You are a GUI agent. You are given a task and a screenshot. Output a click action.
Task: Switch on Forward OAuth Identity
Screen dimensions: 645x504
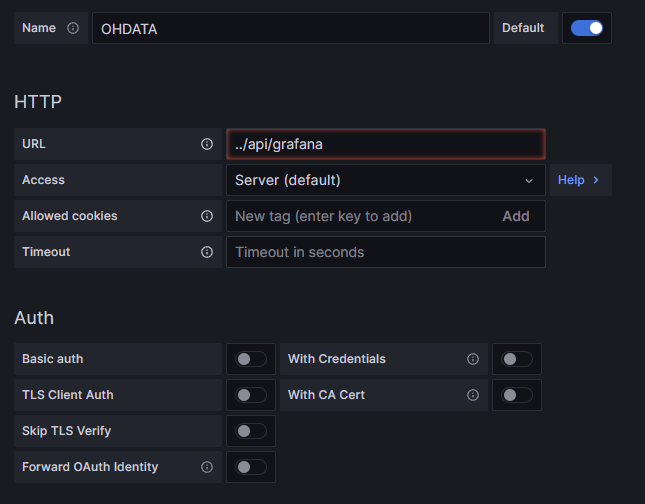(251, 467)
